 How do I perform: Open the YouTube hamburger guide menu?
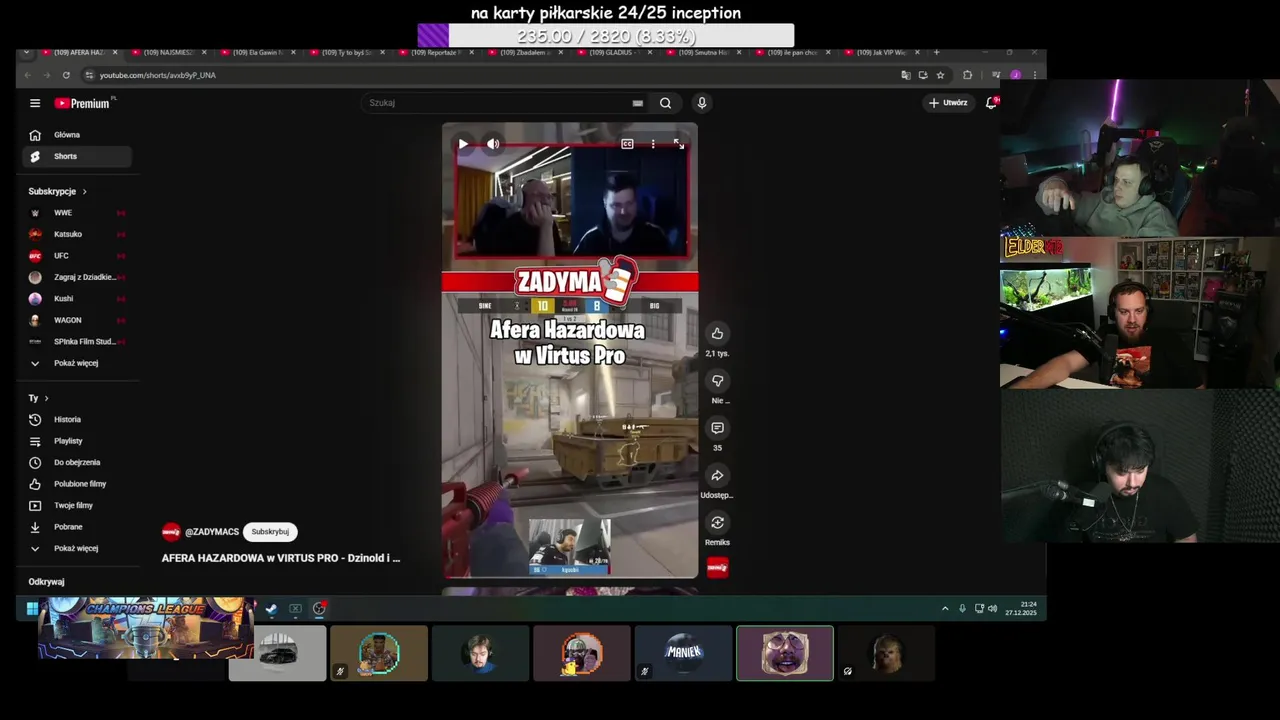coord(35,103)
